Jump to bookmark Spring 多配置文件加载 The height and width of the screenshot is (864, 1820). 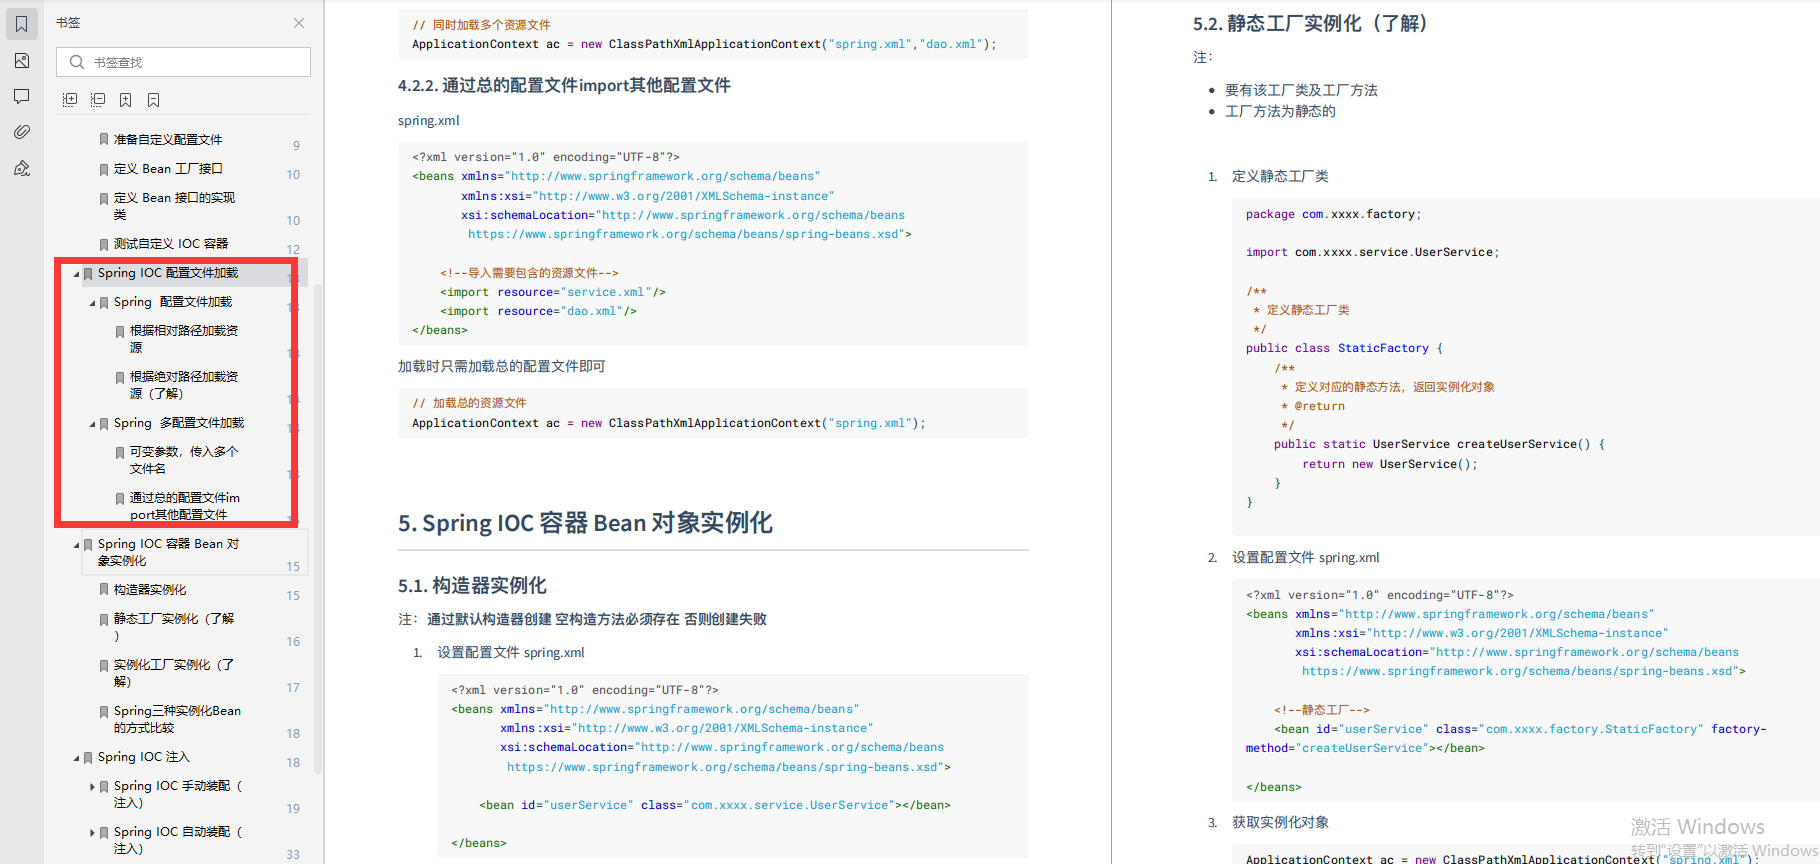point(179,423)
